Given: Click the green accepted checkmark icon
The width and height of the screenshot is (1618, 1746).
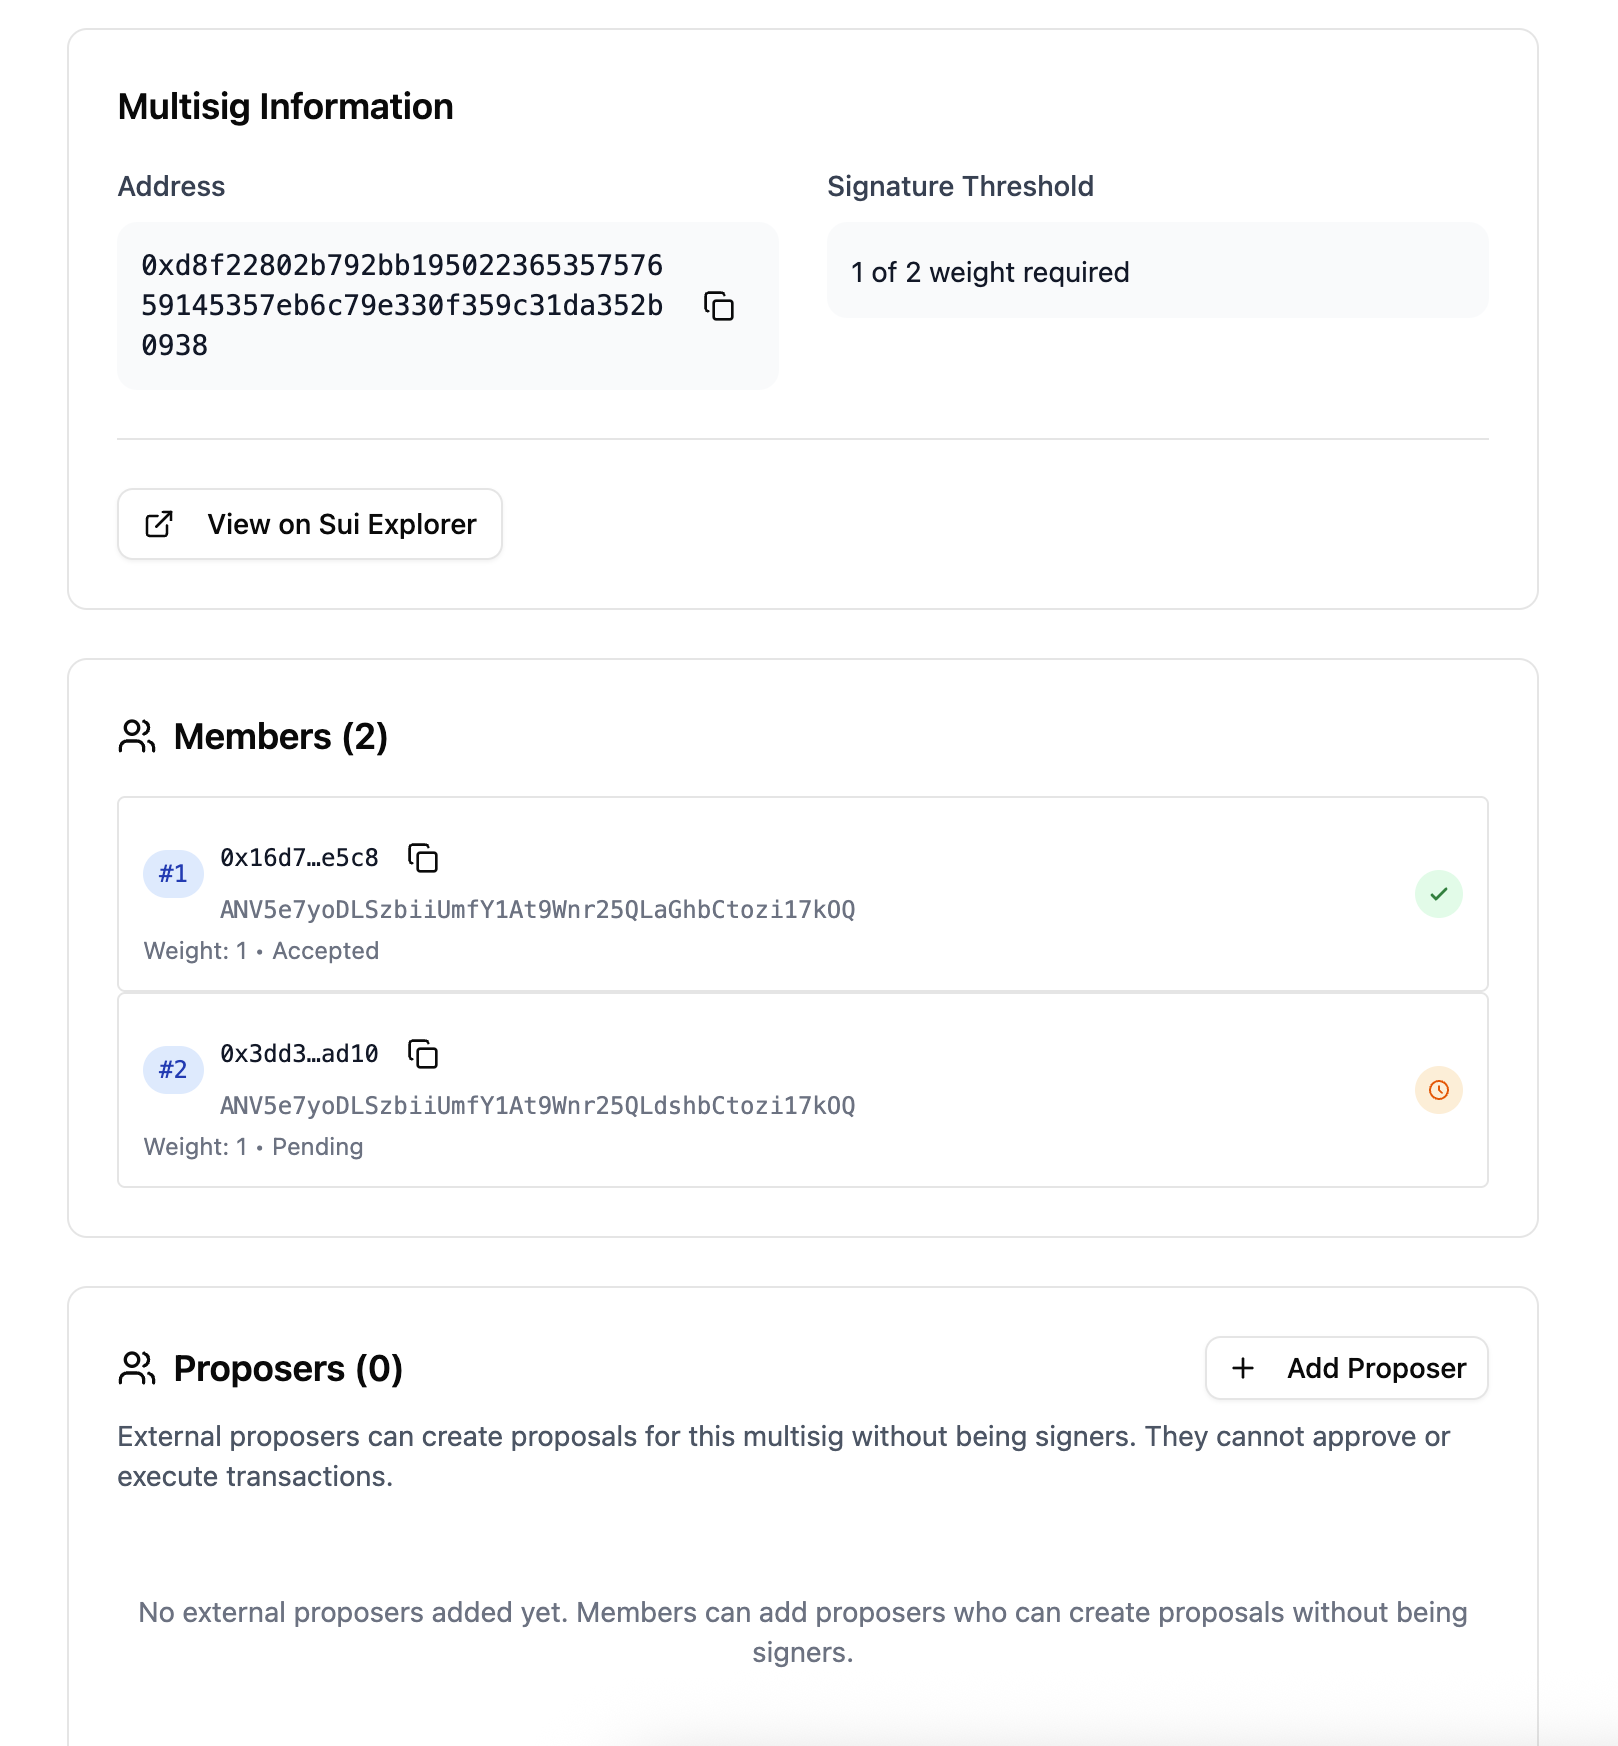Looking at the screenshot, I should coord(1438,894).
